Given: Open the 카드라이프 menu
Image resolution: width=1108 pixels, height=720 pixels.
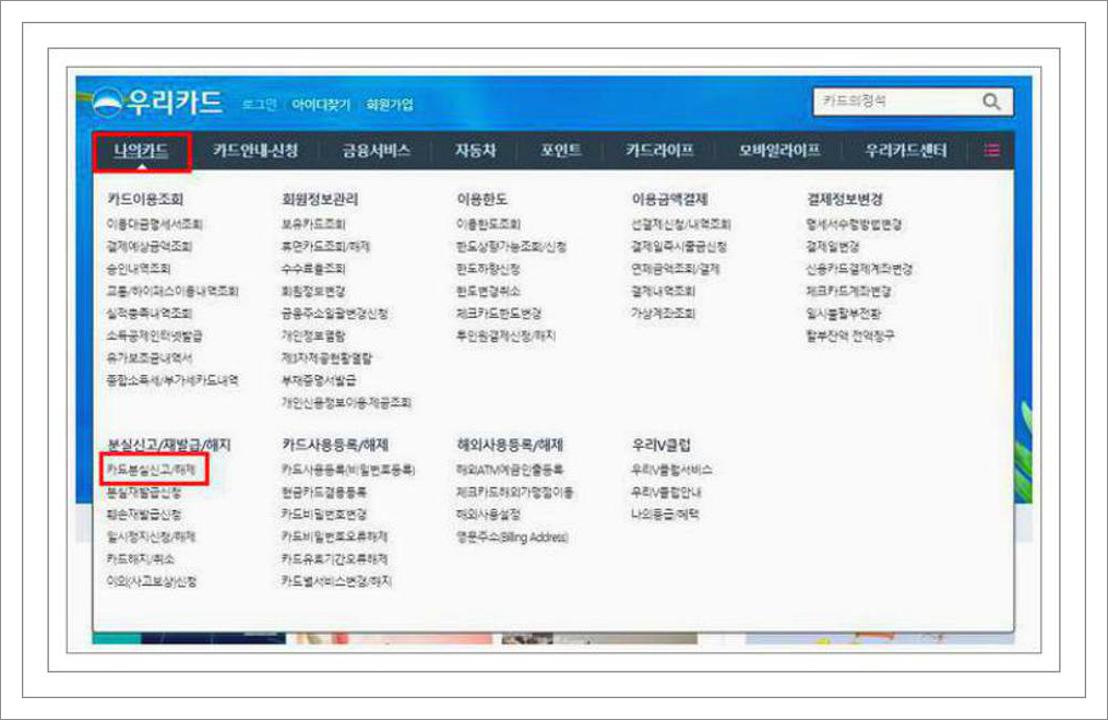Looking at the screenshot, I should pos(660,151).
